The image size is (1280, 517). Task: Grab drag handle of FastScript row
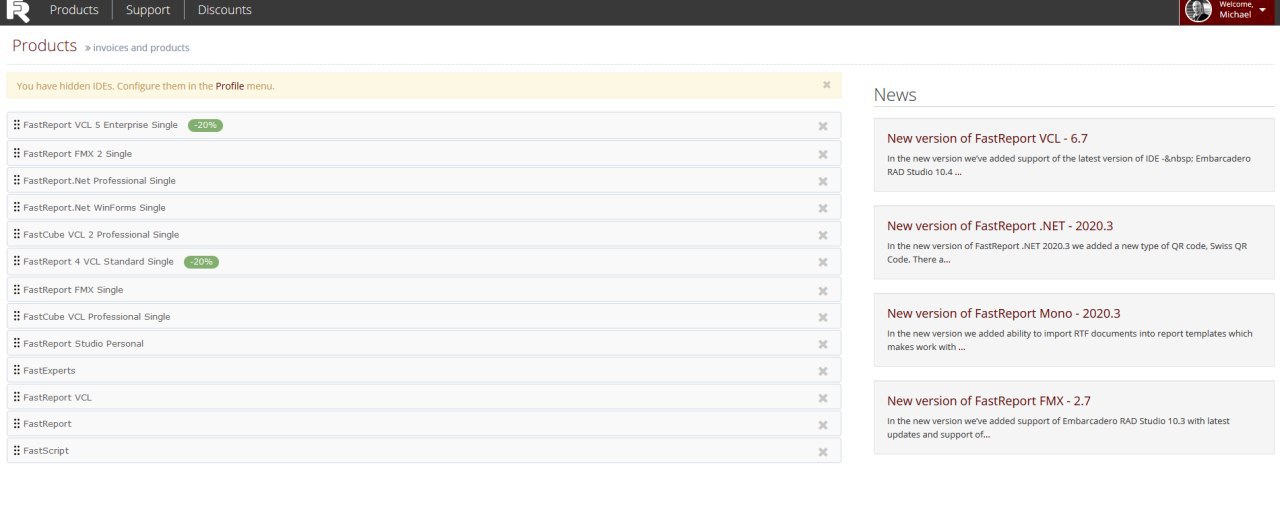tap(17, 451)
